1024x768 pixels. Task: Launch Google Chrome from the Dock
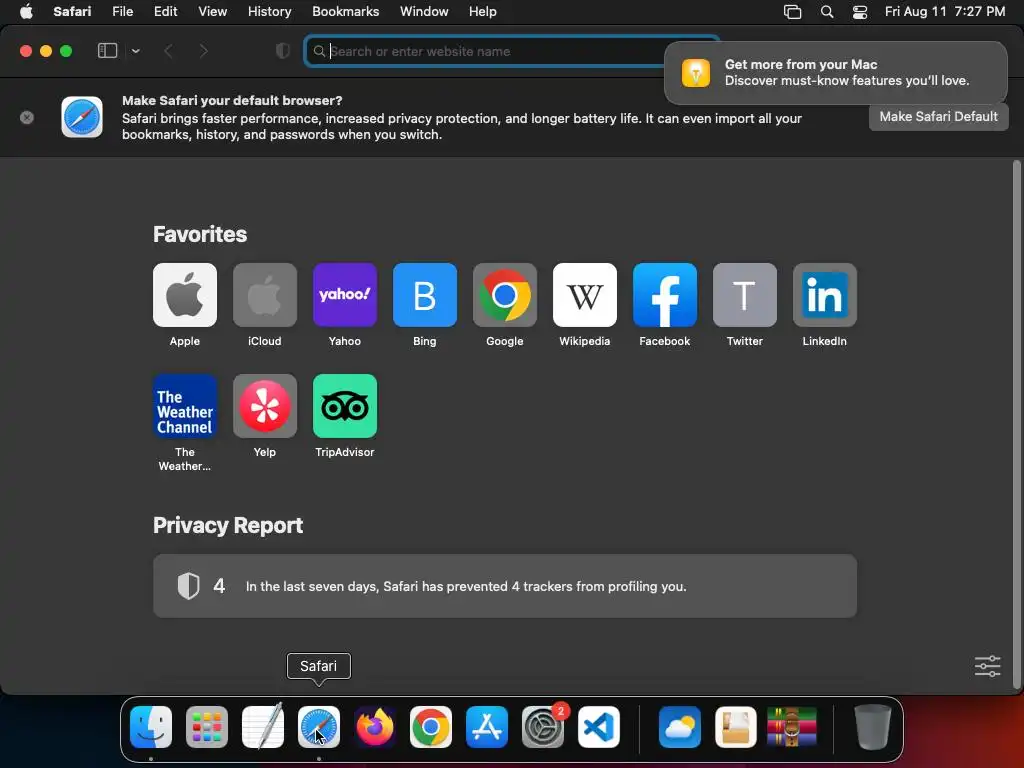pos(430,727)
